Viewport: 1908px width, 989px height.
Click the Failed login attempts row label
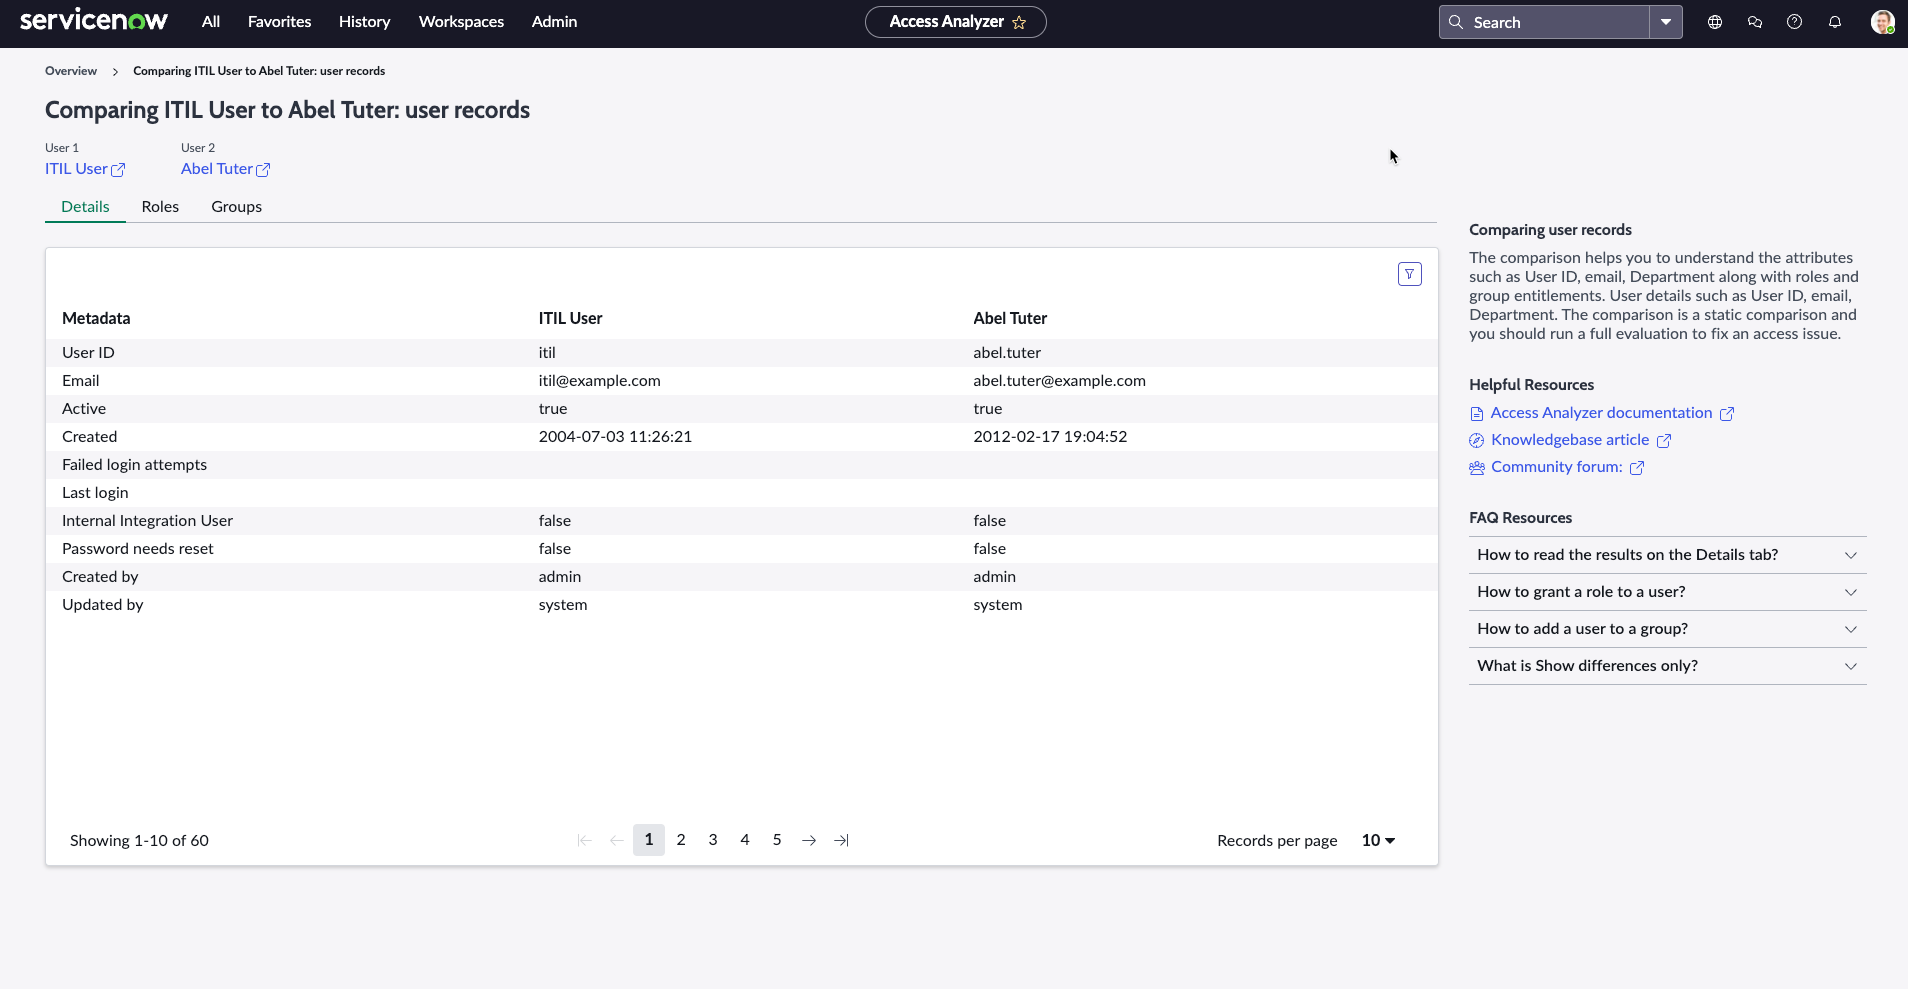(134, 465)
